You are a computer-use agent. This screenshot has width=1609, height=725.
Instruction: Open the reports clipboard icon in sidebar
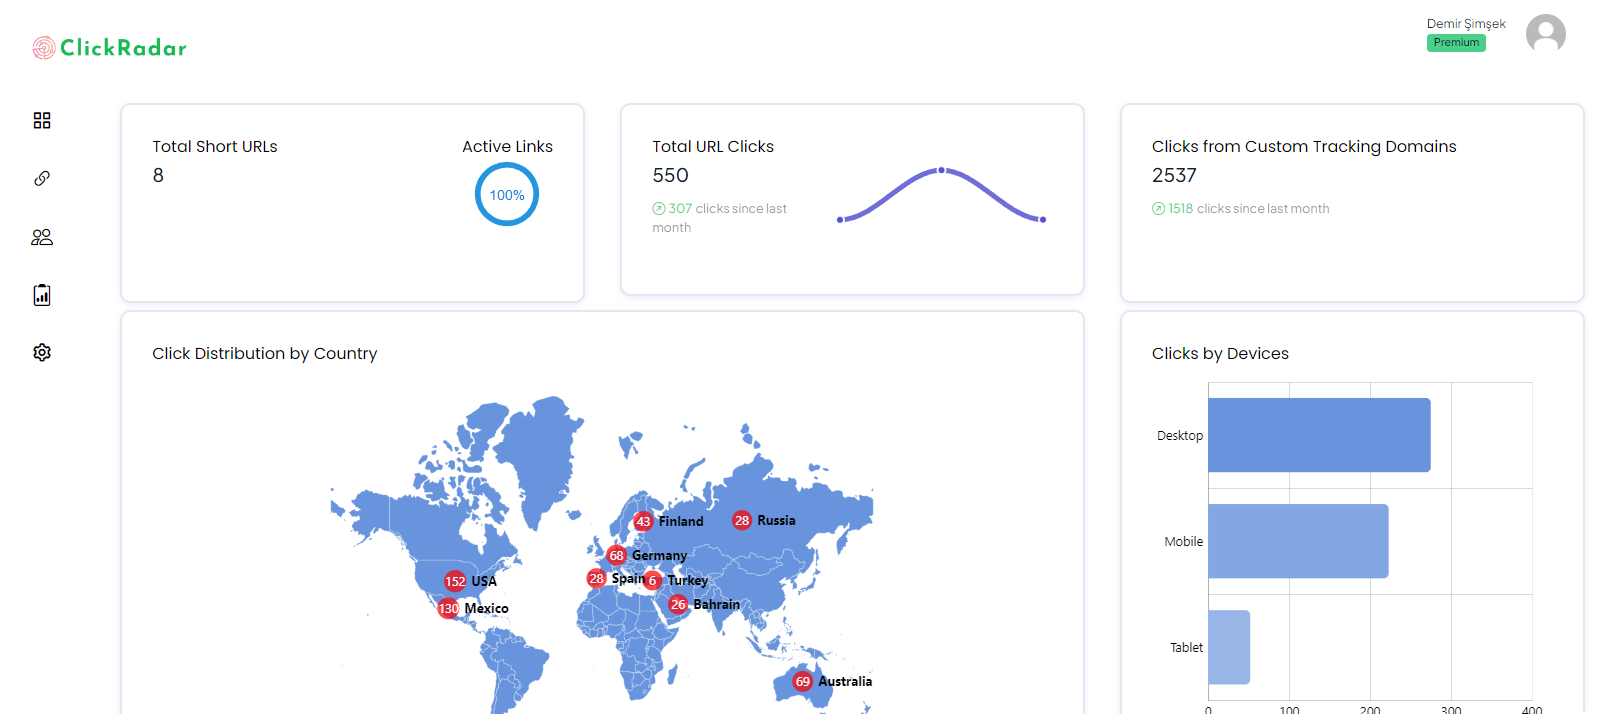click(x=42, y=295)
